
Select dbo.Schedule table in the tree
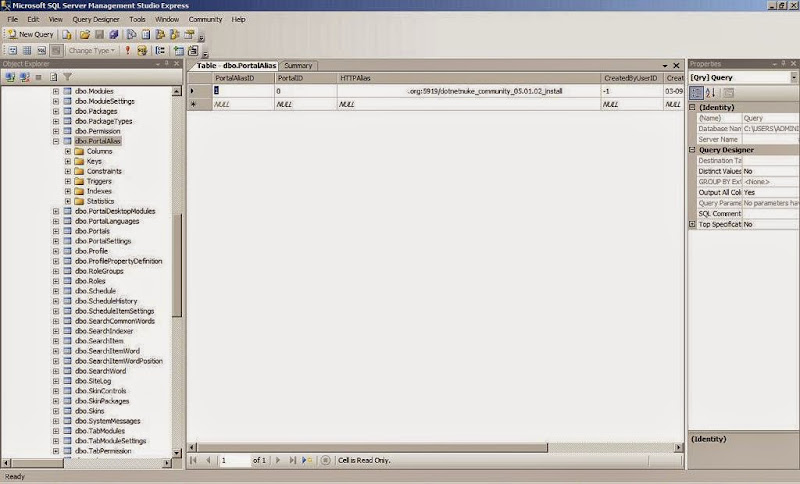[95, 291]
